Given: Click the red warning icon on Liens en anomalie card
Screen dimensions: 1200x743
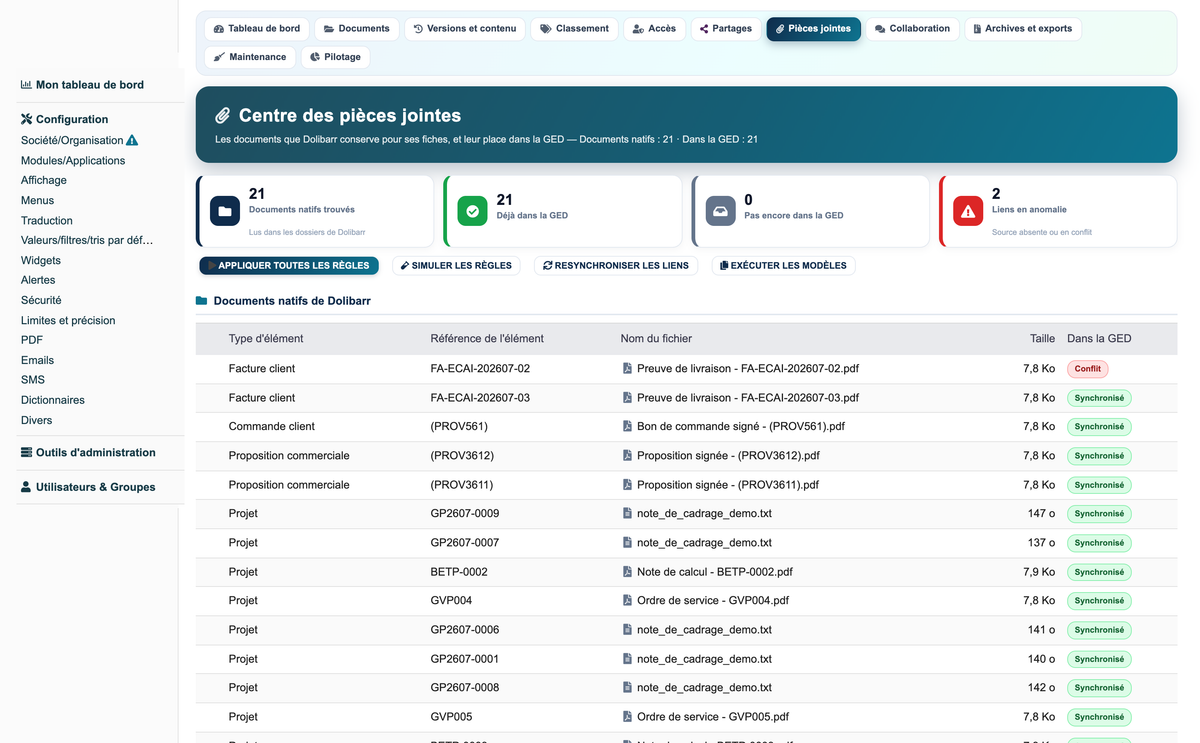Looking at the screenshot, I should 968,211.
